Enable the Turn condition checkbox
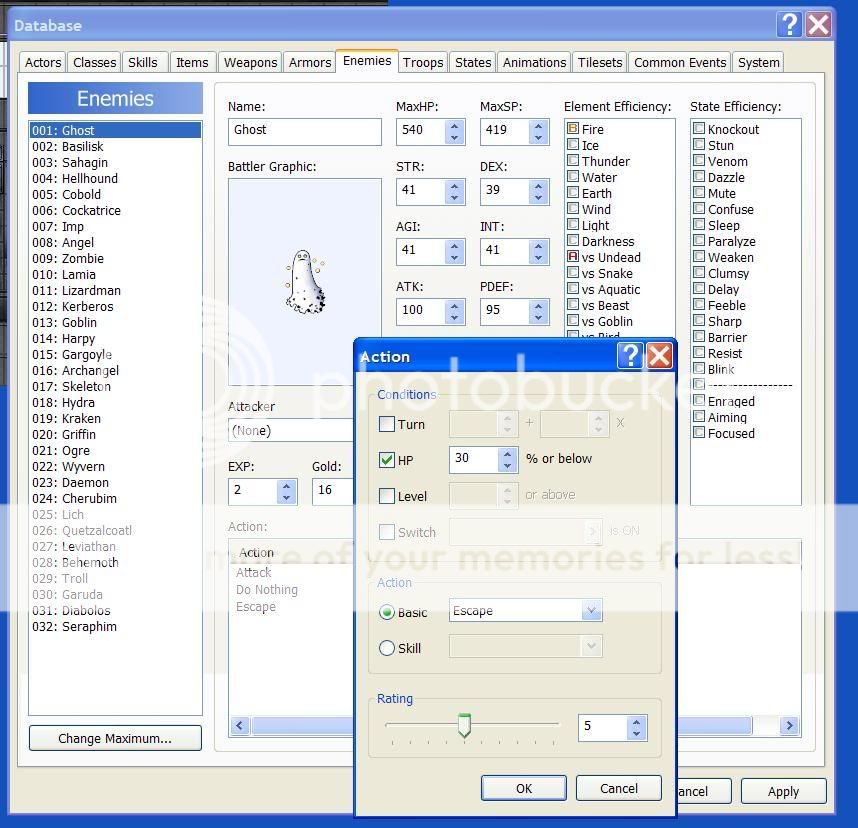 pyautogui.click(x=387, y=424)
